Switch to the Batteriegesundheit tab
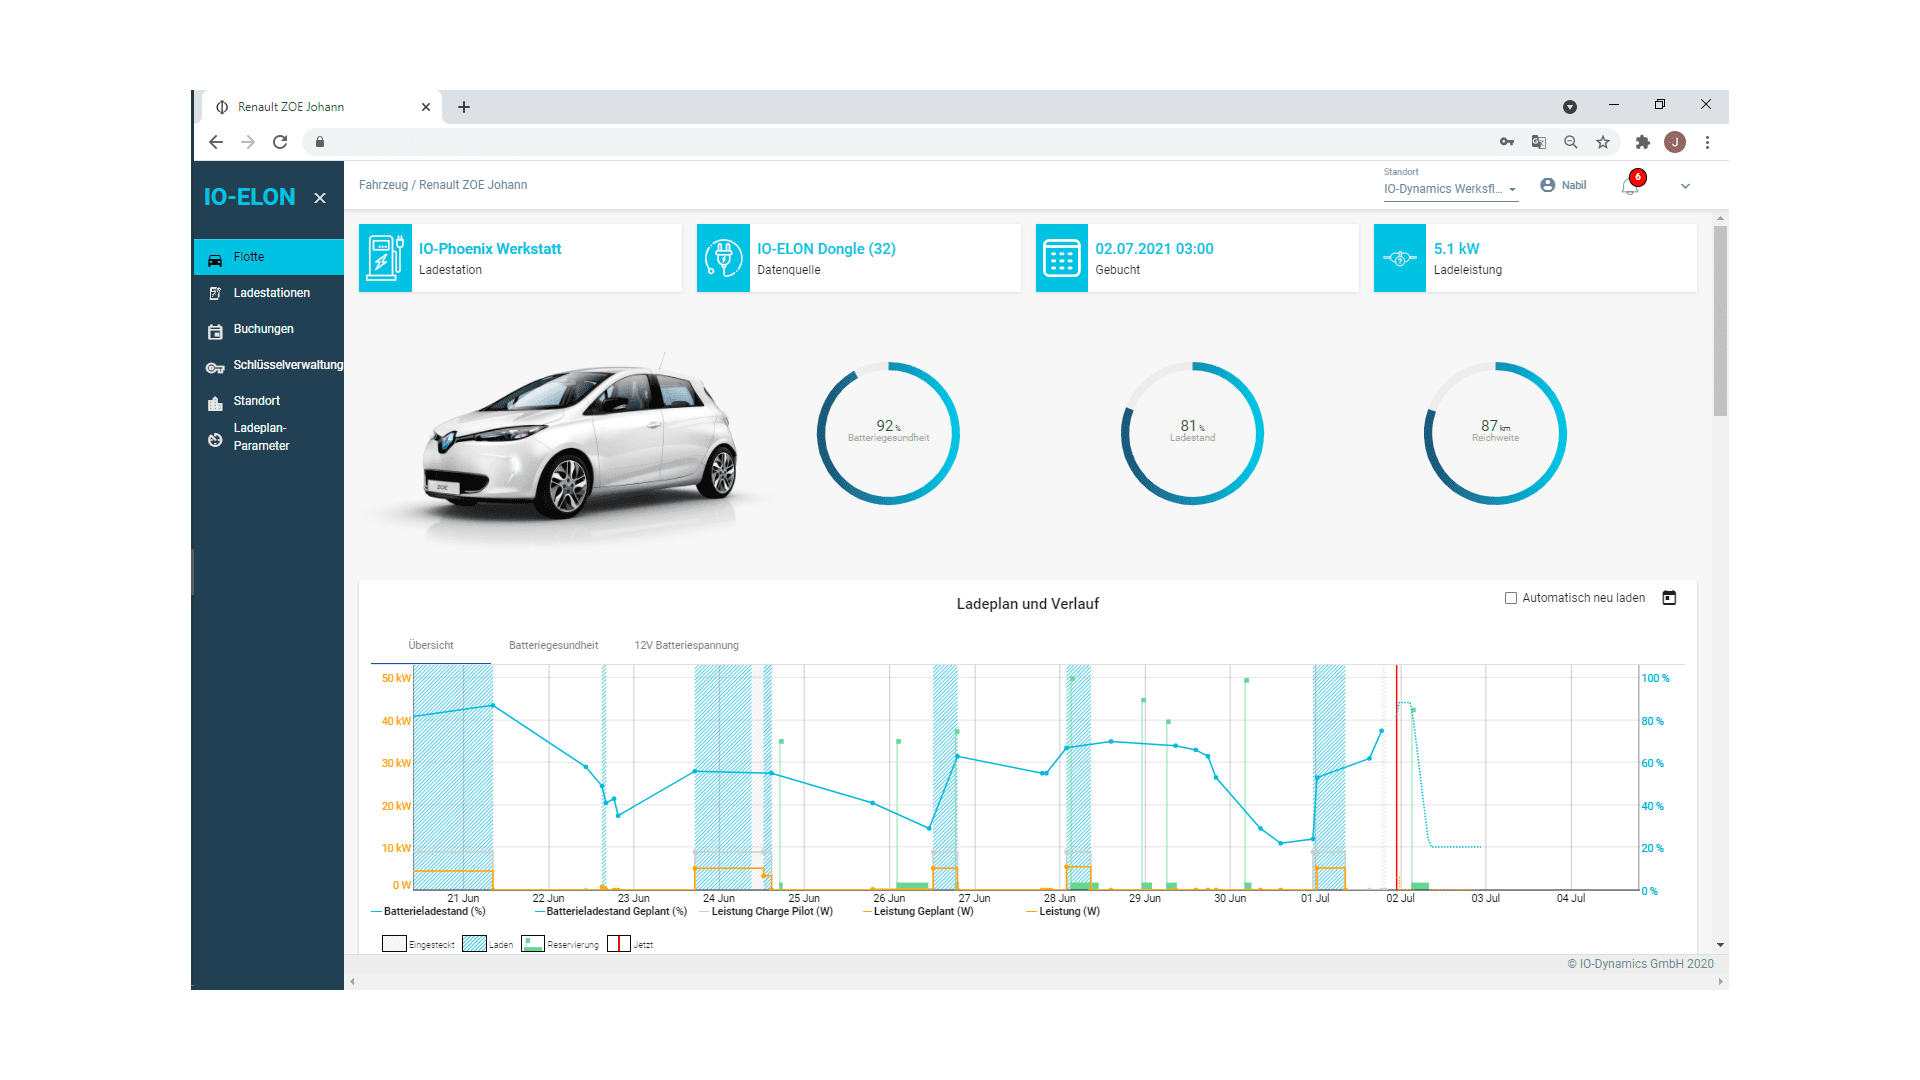1920x1080 pixels. (553, 645)
